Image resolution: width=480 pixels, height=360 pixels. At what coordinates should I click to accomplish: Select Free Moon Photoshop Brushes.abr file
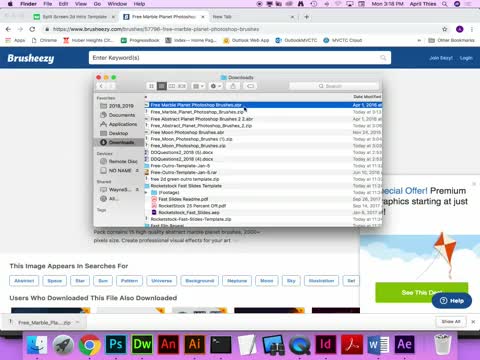[187, 132]
